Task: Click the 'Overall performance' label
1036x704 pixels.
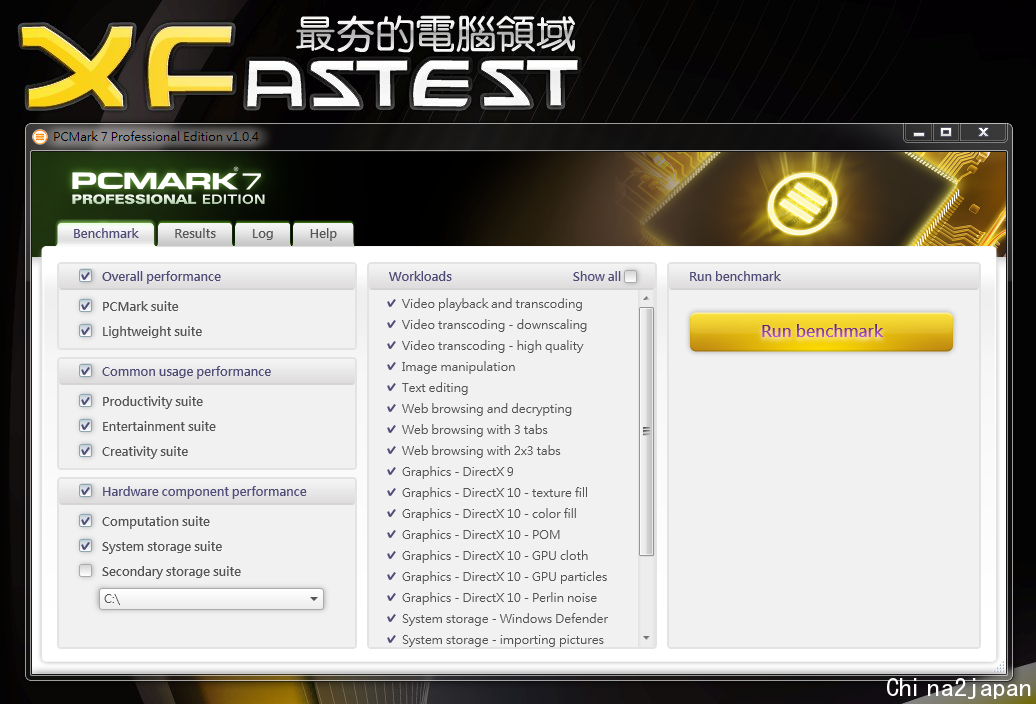Action: point(161,277)
